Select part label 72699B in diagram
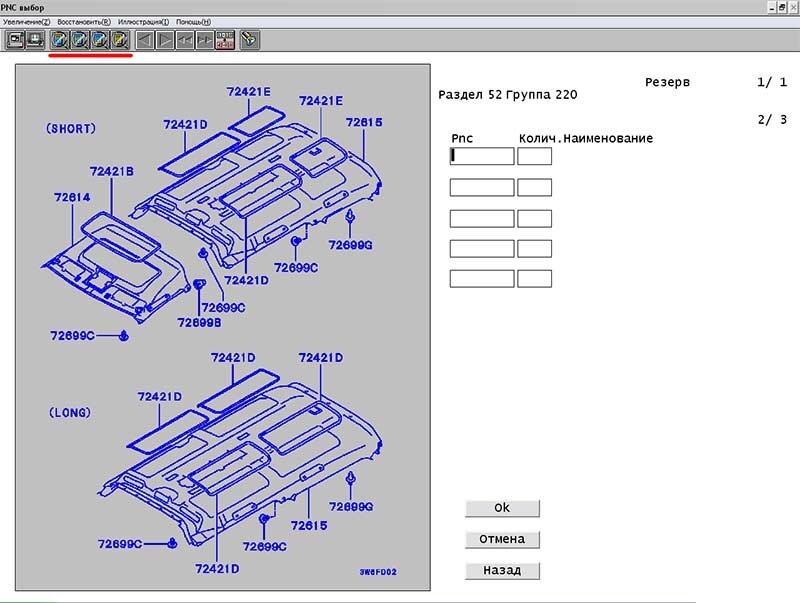The image size is (800, 603). [199, 323]
